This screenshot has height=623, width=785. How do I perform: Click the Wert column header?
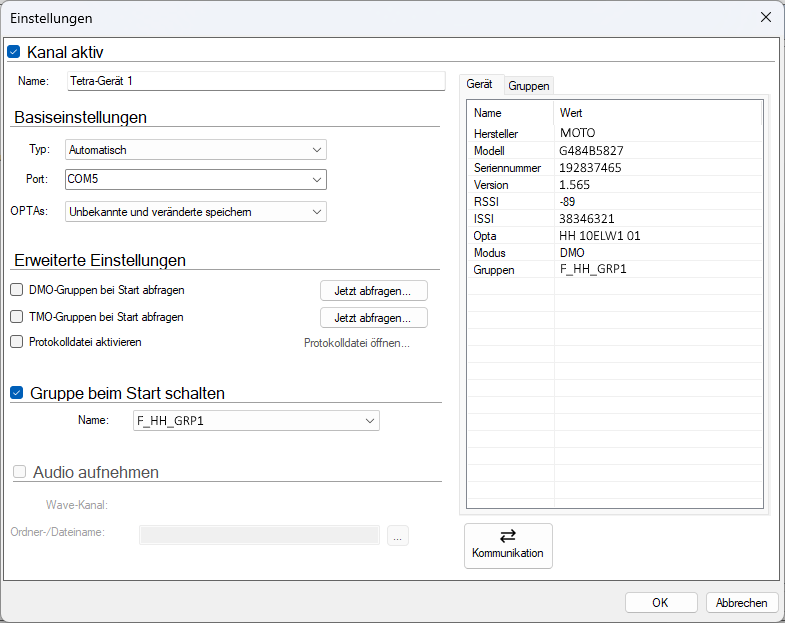click(x=658, y=113)
